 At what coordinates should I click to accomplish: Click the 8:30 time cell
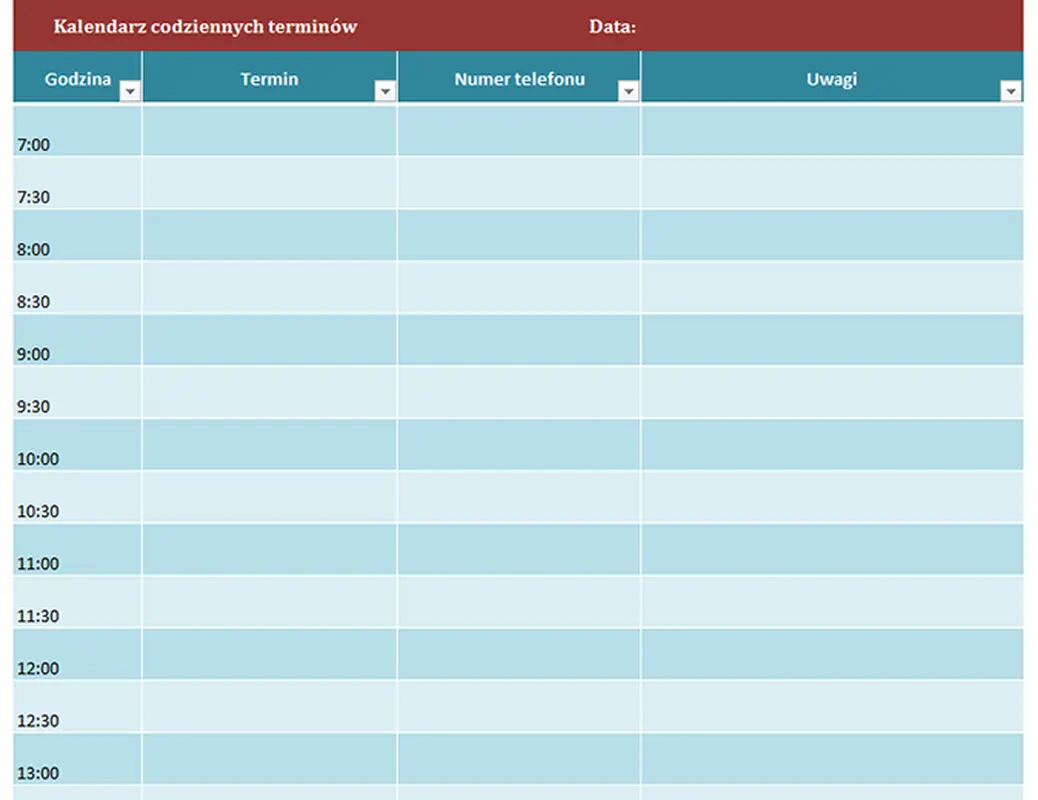pos(78,288)
